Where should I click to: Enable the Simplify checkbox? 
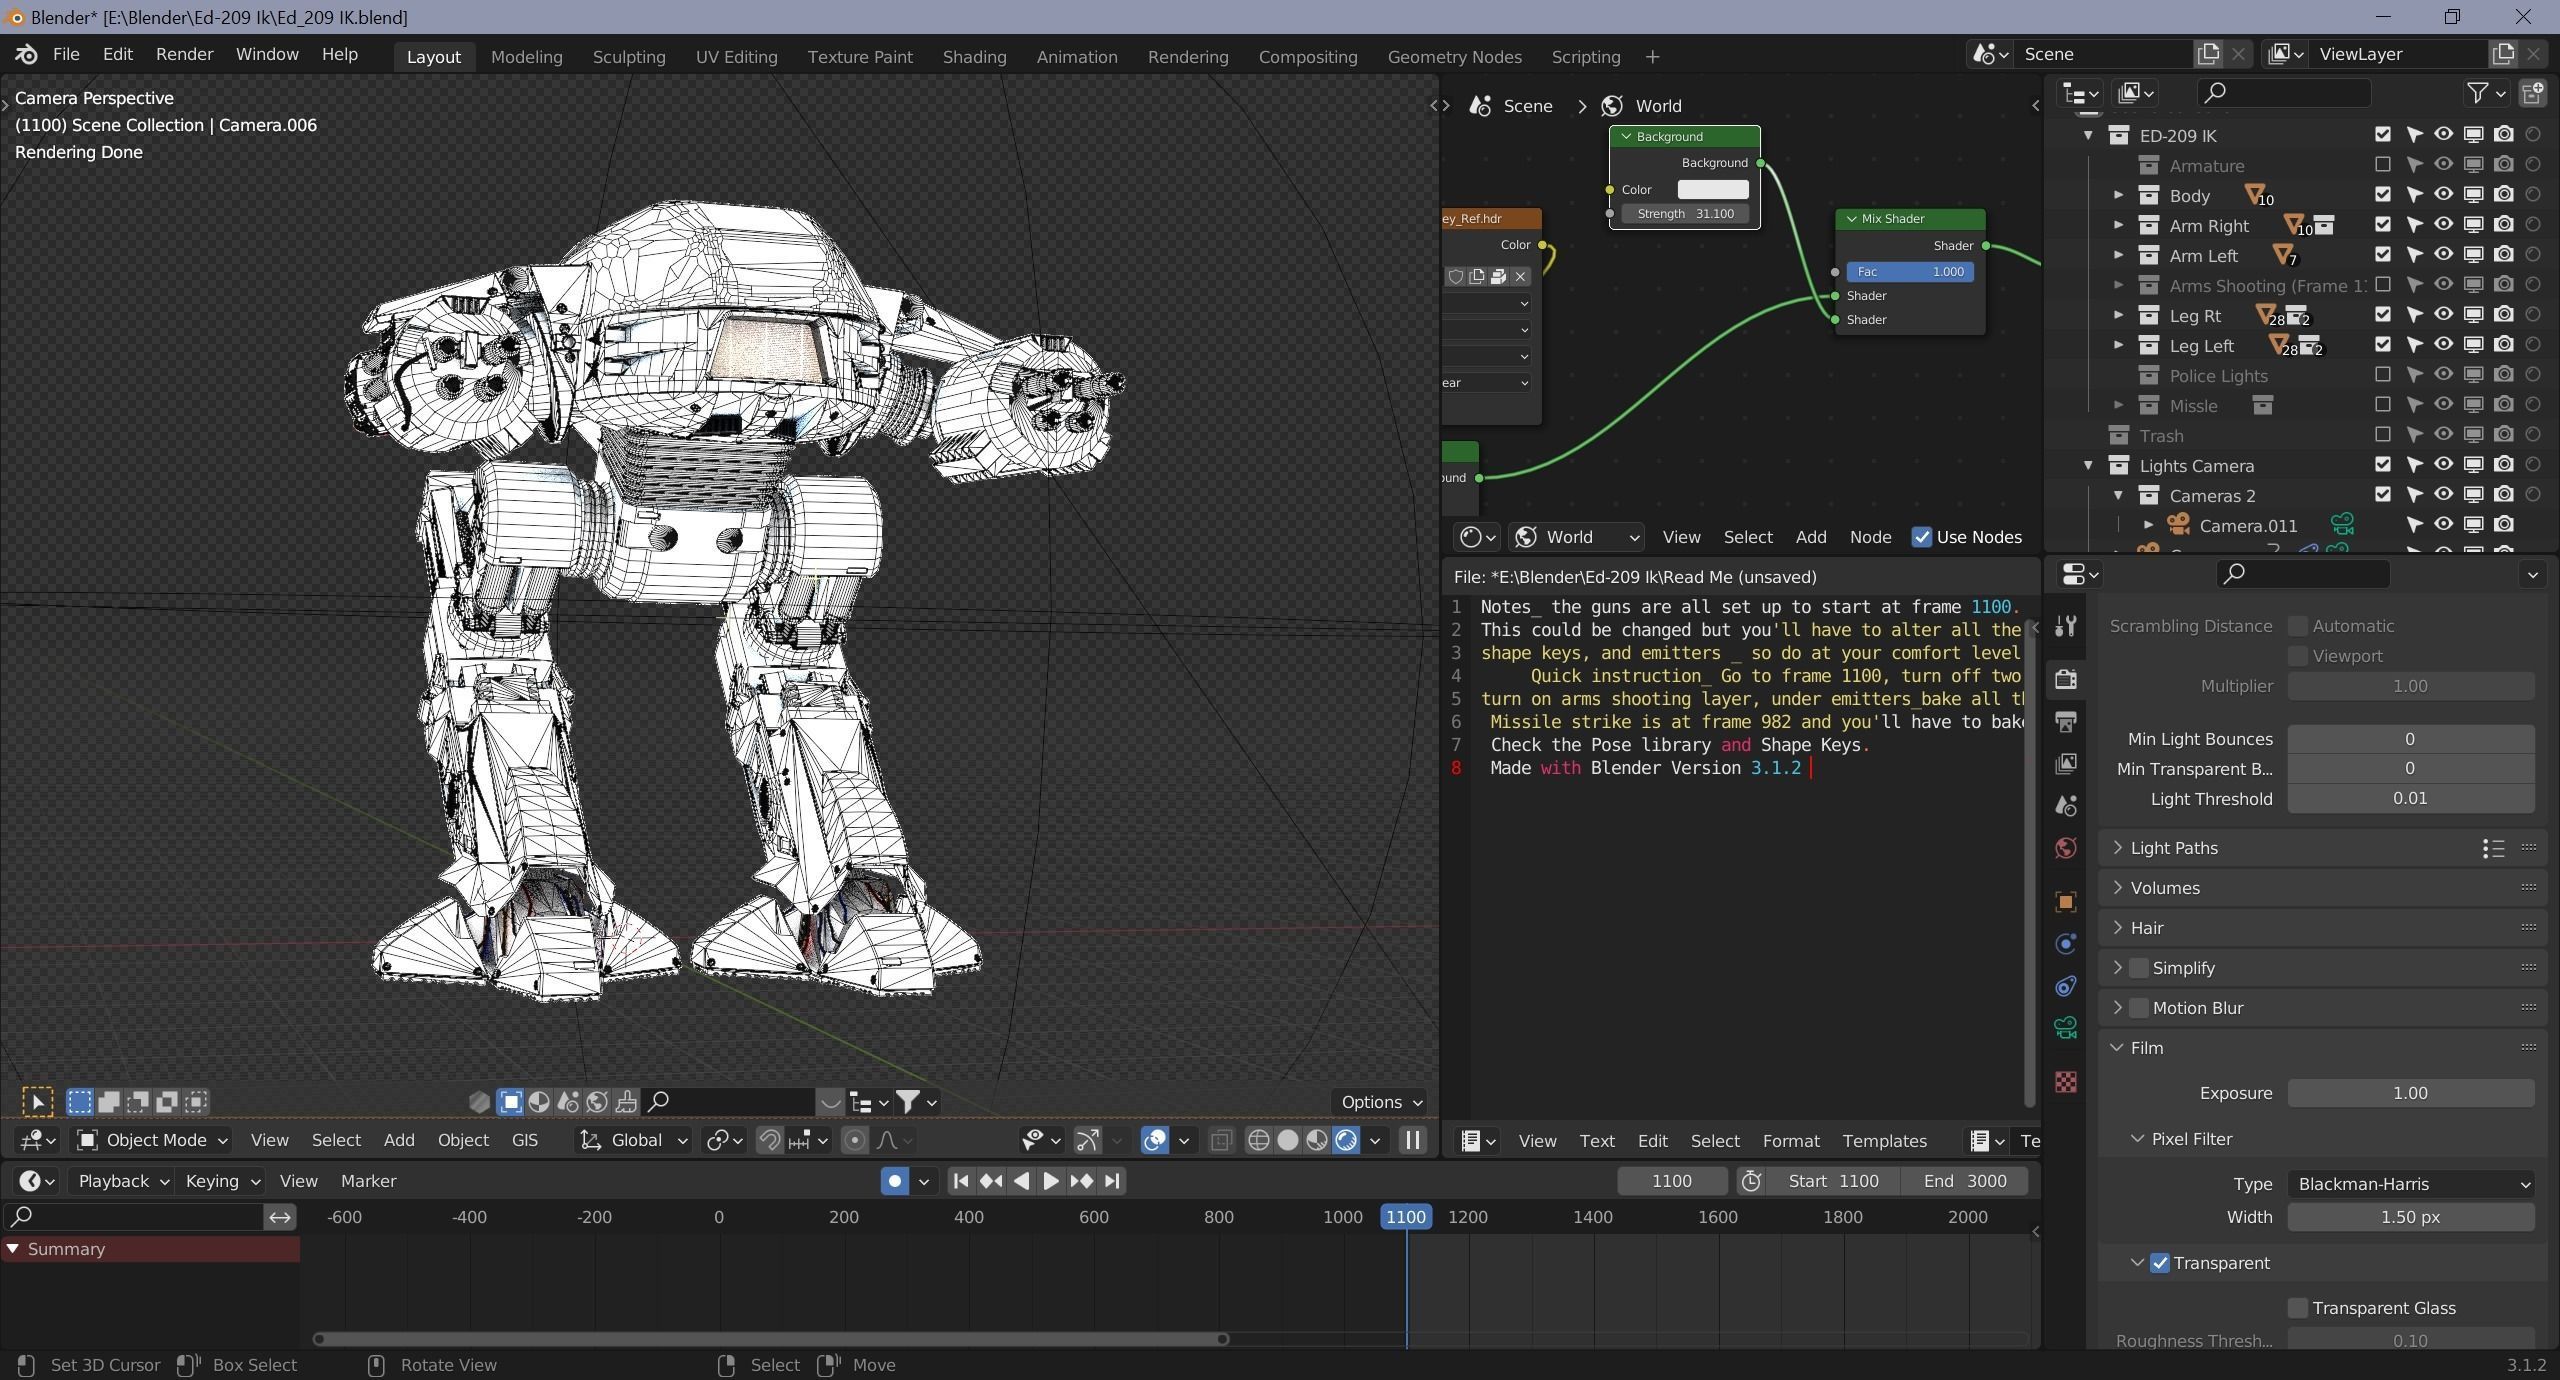(2139, 968)
